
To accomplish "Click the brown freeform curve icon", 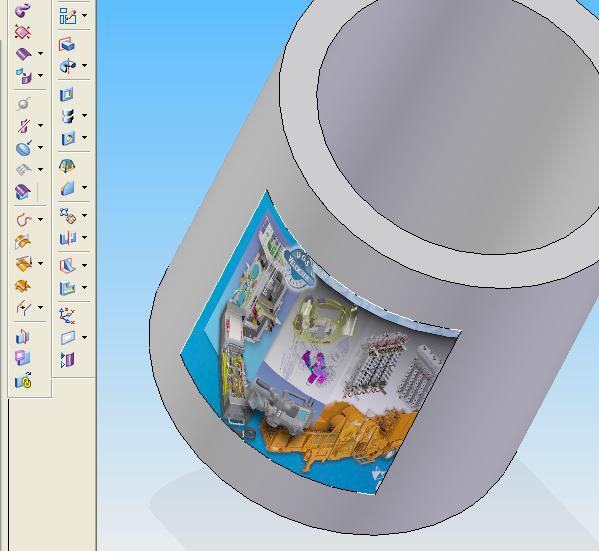I will tap(24, 220).
